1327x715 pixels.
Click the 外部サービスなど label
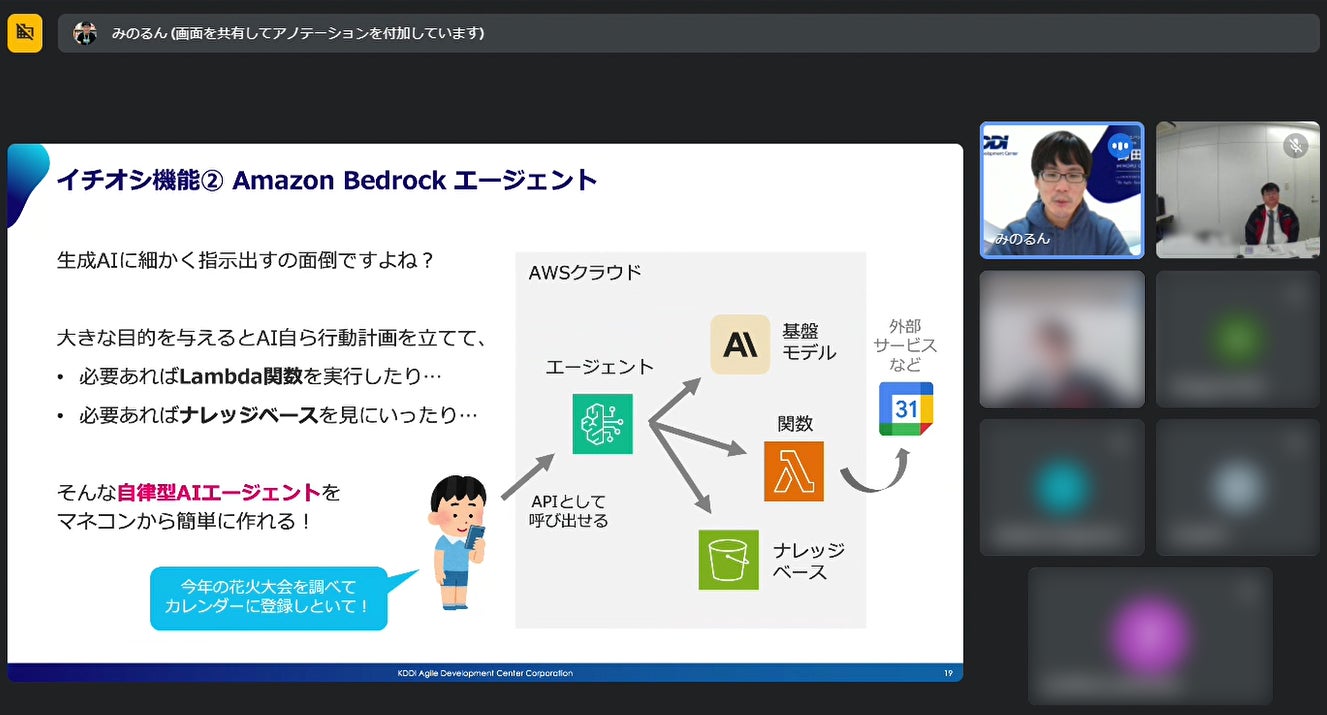905,345
